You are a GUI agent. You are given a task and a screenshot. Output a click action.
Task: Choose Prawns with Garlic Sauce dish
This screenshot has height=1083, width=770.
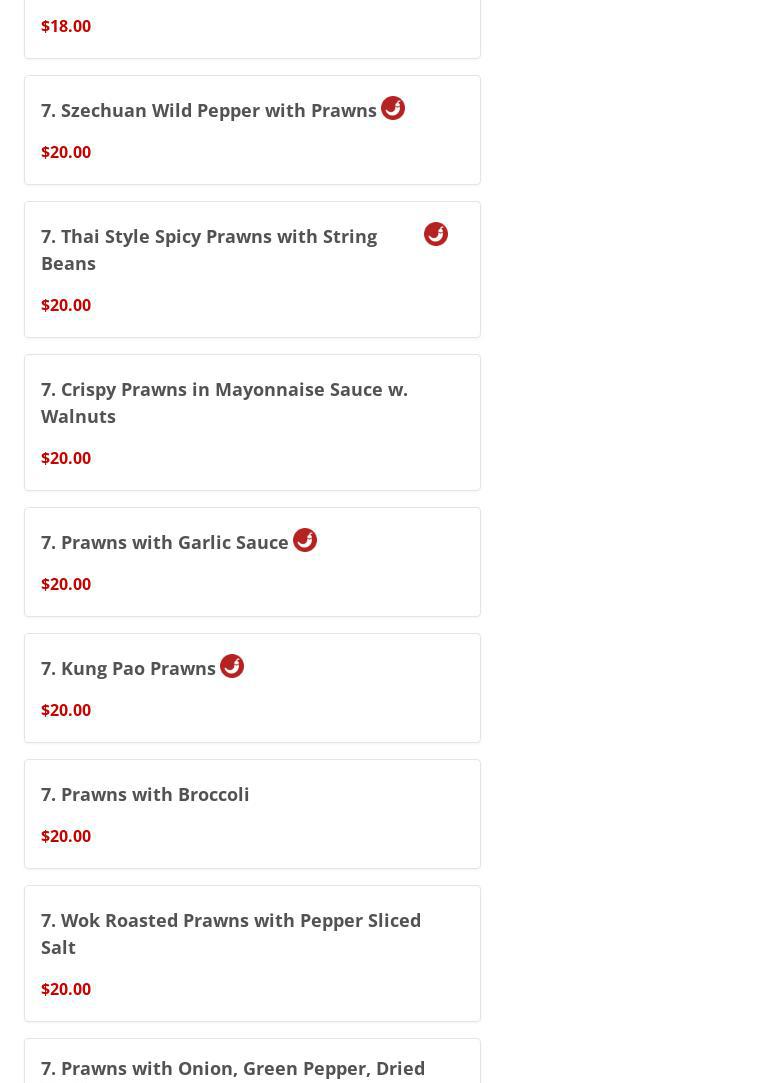(x=165, y=542)
